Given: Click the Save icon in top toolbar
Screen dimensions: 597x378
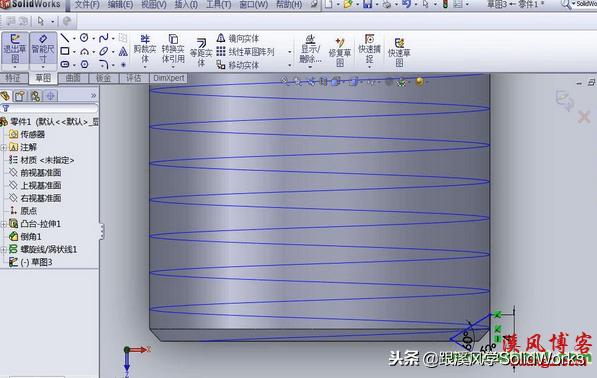Looking at the screenshot, I should (367, 4).
